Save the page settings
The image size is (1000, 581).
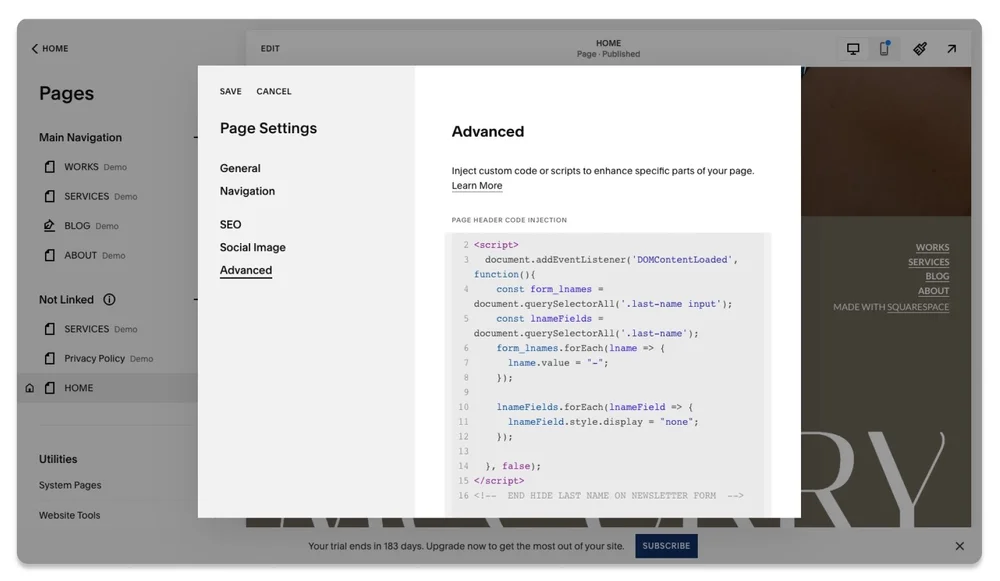click(x=230, y=91)
